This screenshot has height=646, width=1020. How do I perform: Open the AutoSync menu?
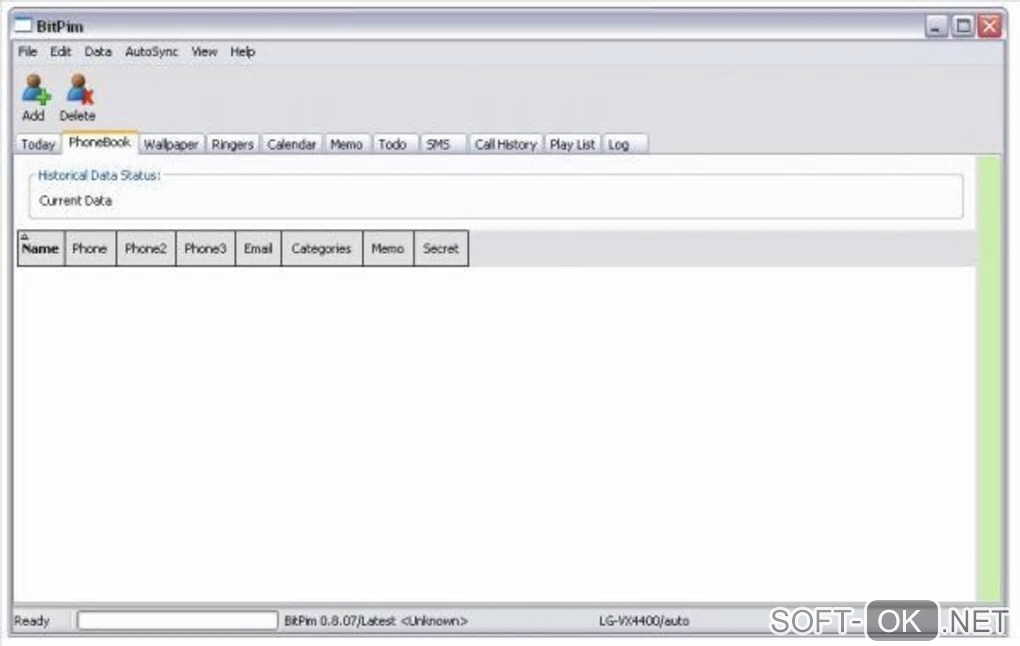click(152, 51)
